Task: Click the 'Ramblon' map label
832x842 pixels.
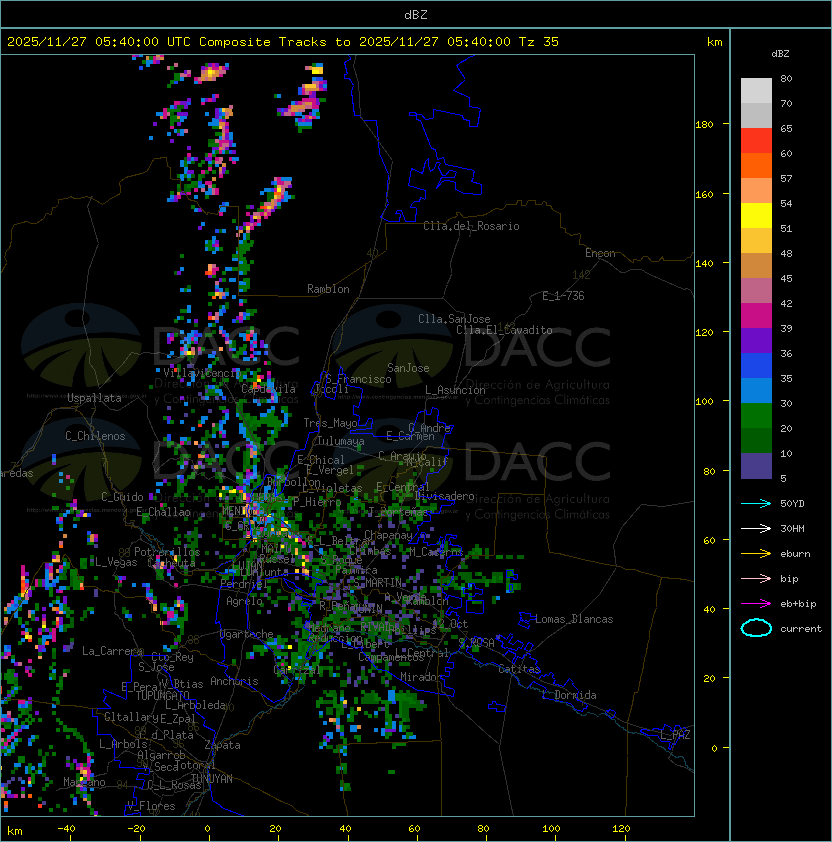Action: coord(328,289)
